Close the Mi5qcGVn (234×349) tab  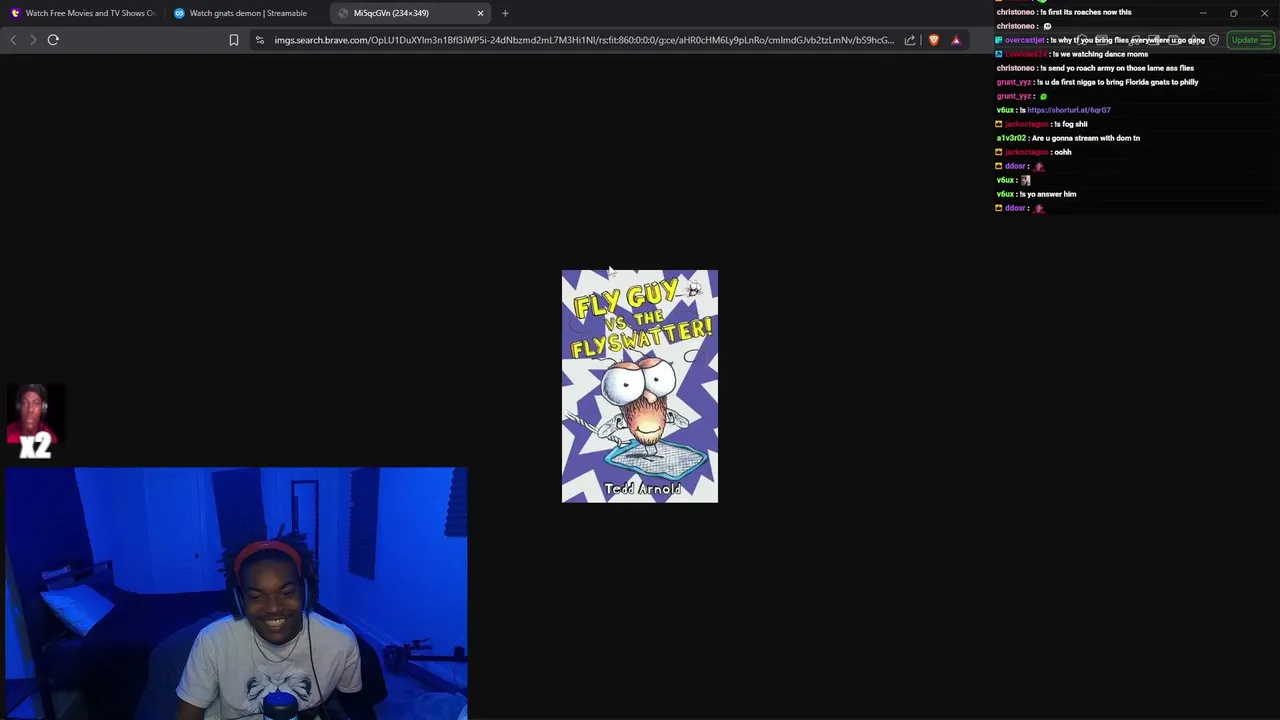pos(480,13)
